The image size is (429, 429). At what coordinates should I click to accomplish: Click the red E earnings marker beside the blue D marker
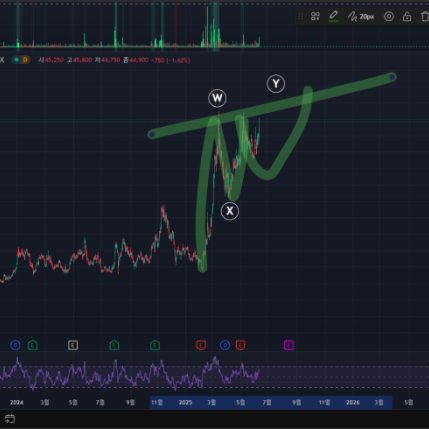click(240, 345)
